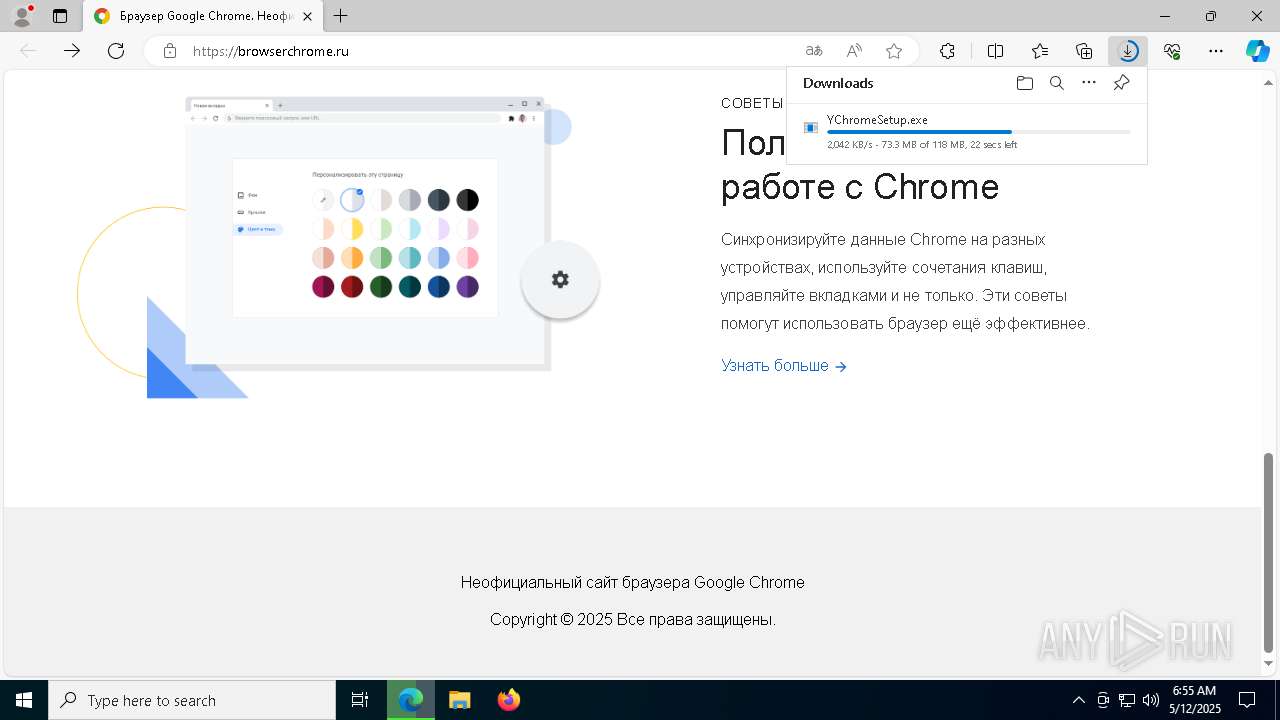Open Favorites list icon

[1040, 51]
